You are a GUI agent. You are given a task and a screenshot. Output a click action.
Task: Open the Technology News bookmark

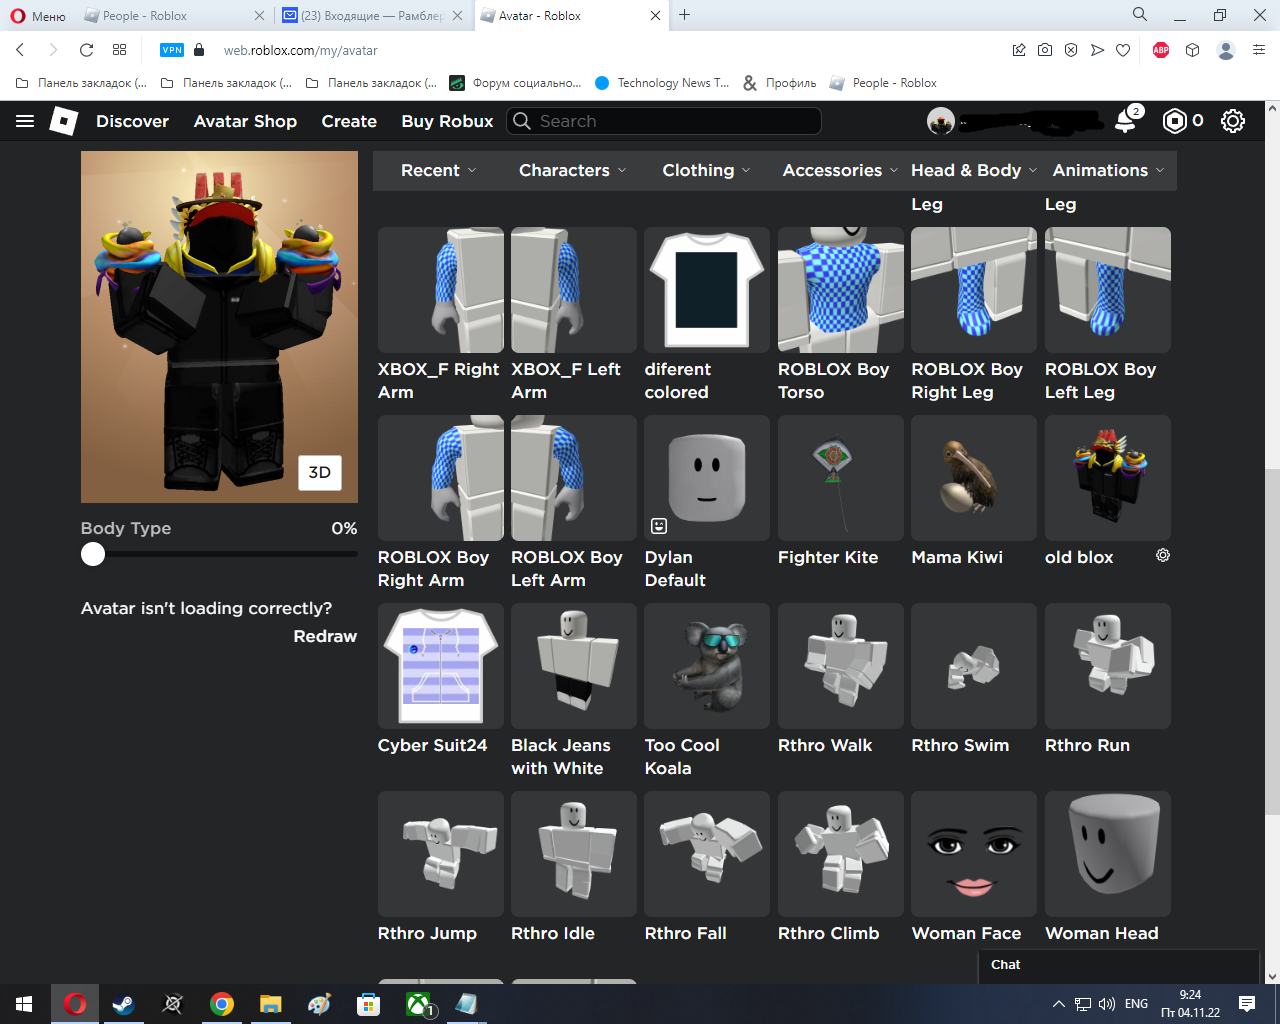pos(662,83)
